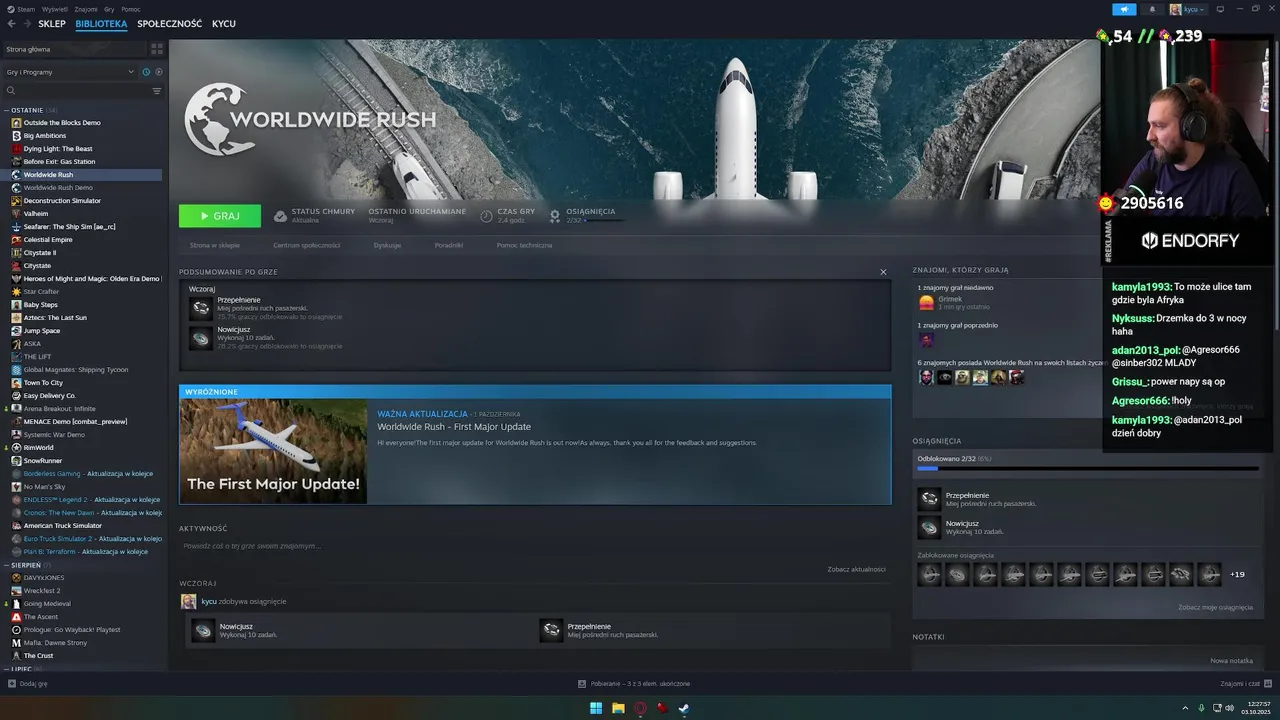Open friend Grimek's avatar
The image size is (1280, 720).
926,302
